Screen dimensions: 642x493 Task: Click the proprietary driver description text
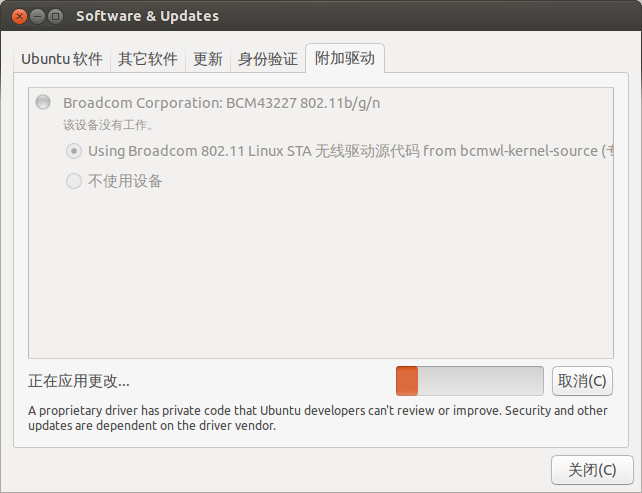[x=318, y=418]
